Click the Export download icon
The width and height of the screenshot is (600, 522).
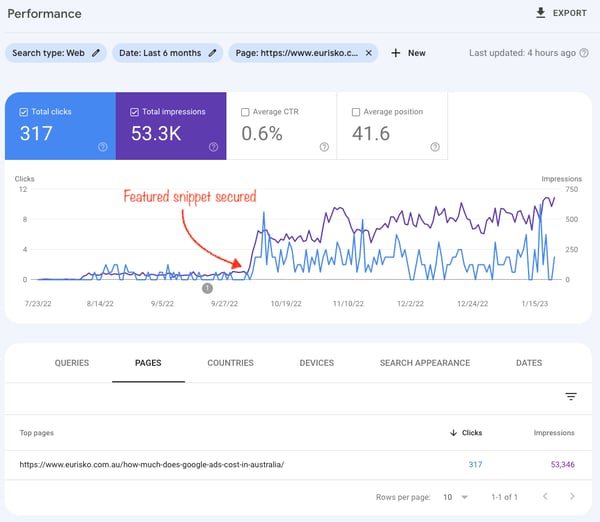click(x=541, y=14)
